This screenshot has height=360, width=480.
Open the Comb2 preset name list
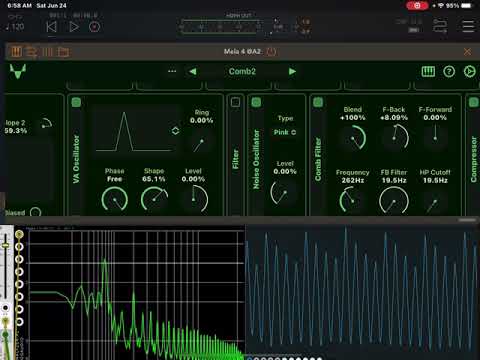[242, 71]
